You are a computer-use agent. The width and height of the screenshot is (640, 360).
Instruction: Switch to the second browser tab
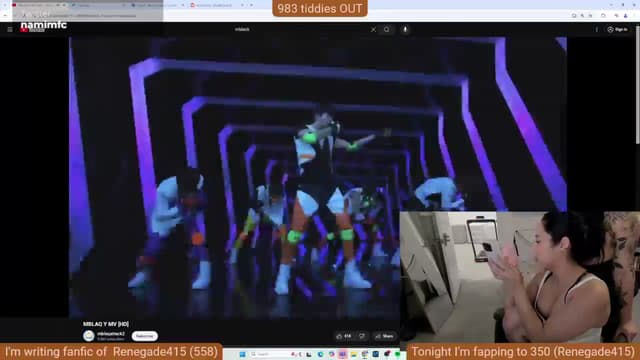[98, 5]
